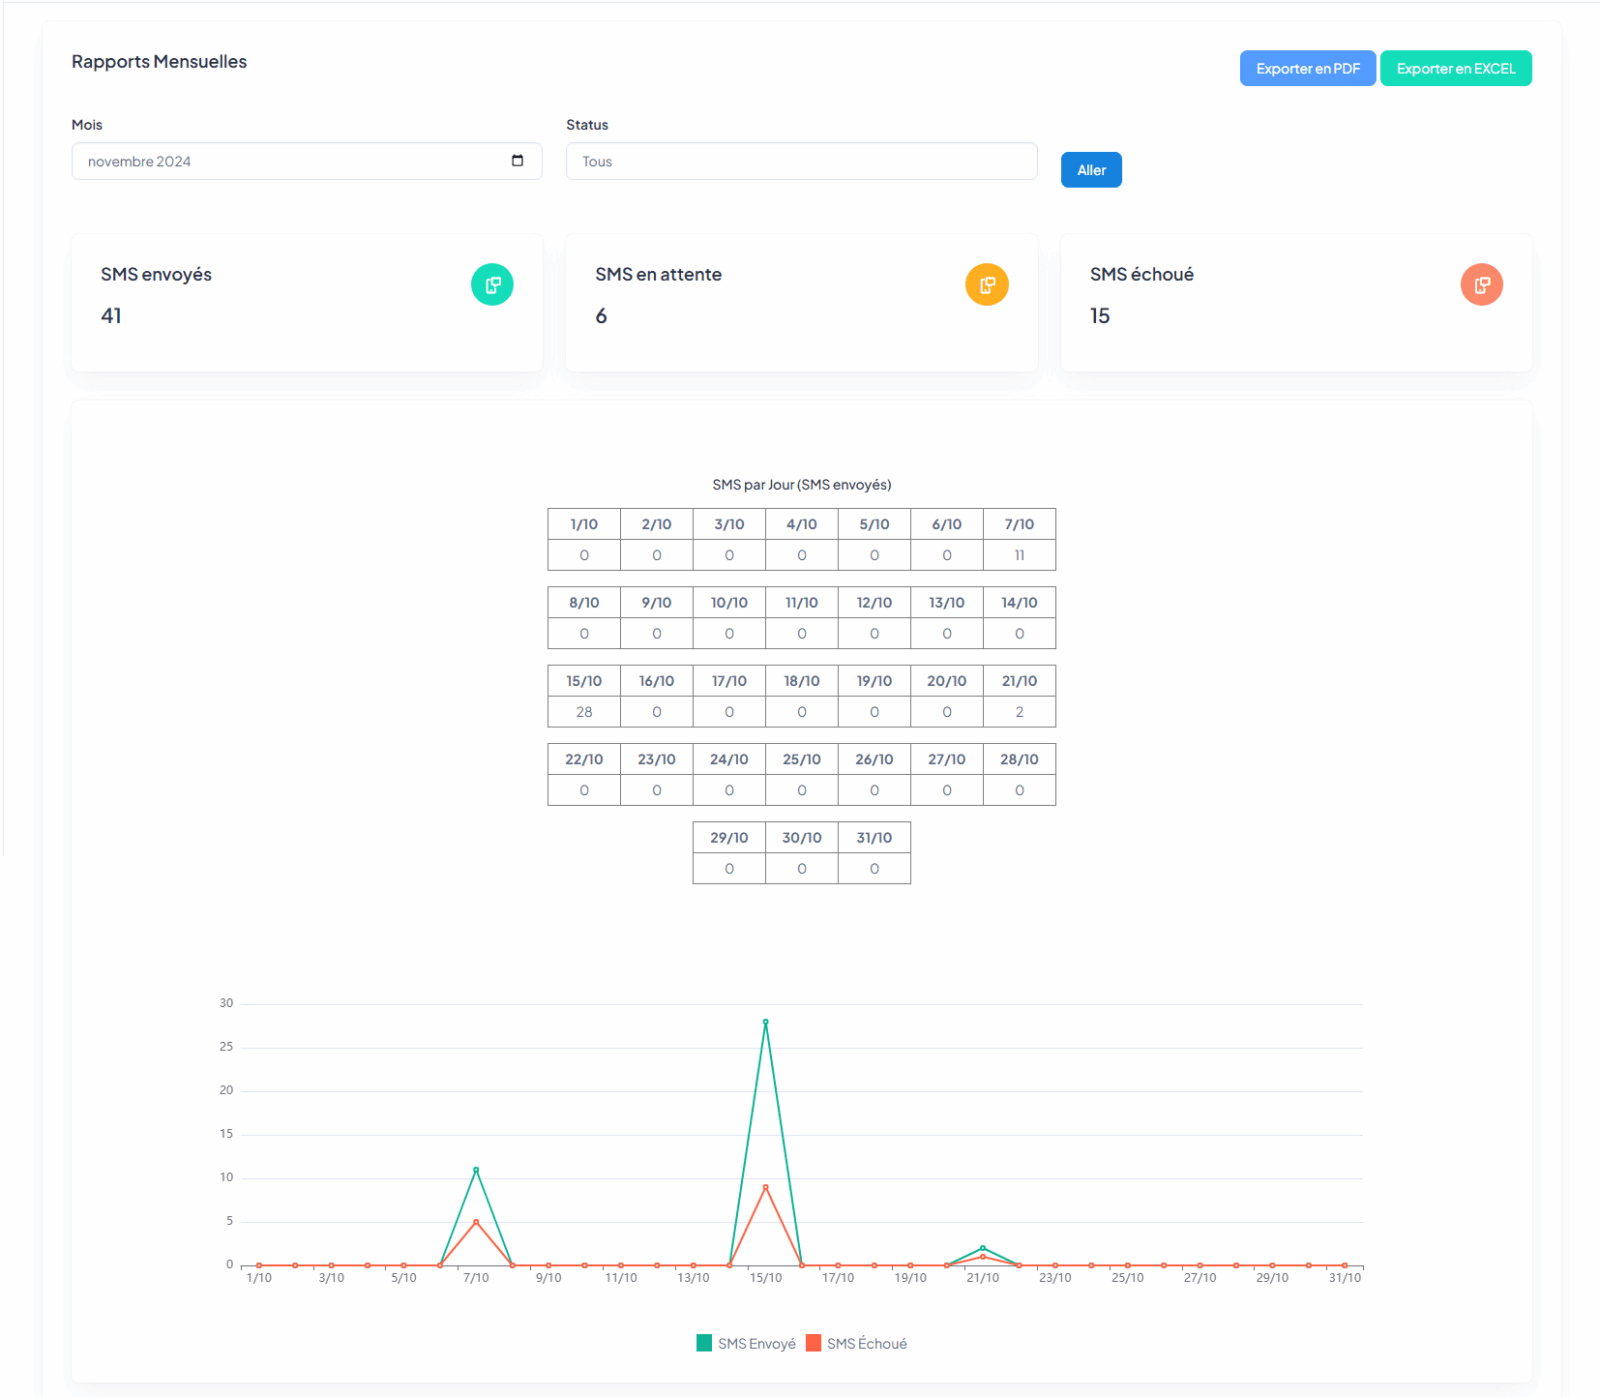Screen dimensions: 1600x1397
Task: Click the 21/10 green data point on chart
Action: pos(983,1248)
